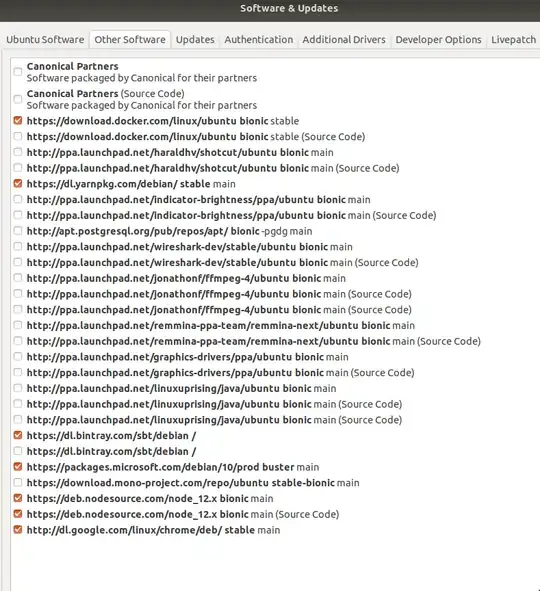540x591 pixels.
Task: Disable the dl.yarnpkg.com debian stable repository
Action: point(18,184)
